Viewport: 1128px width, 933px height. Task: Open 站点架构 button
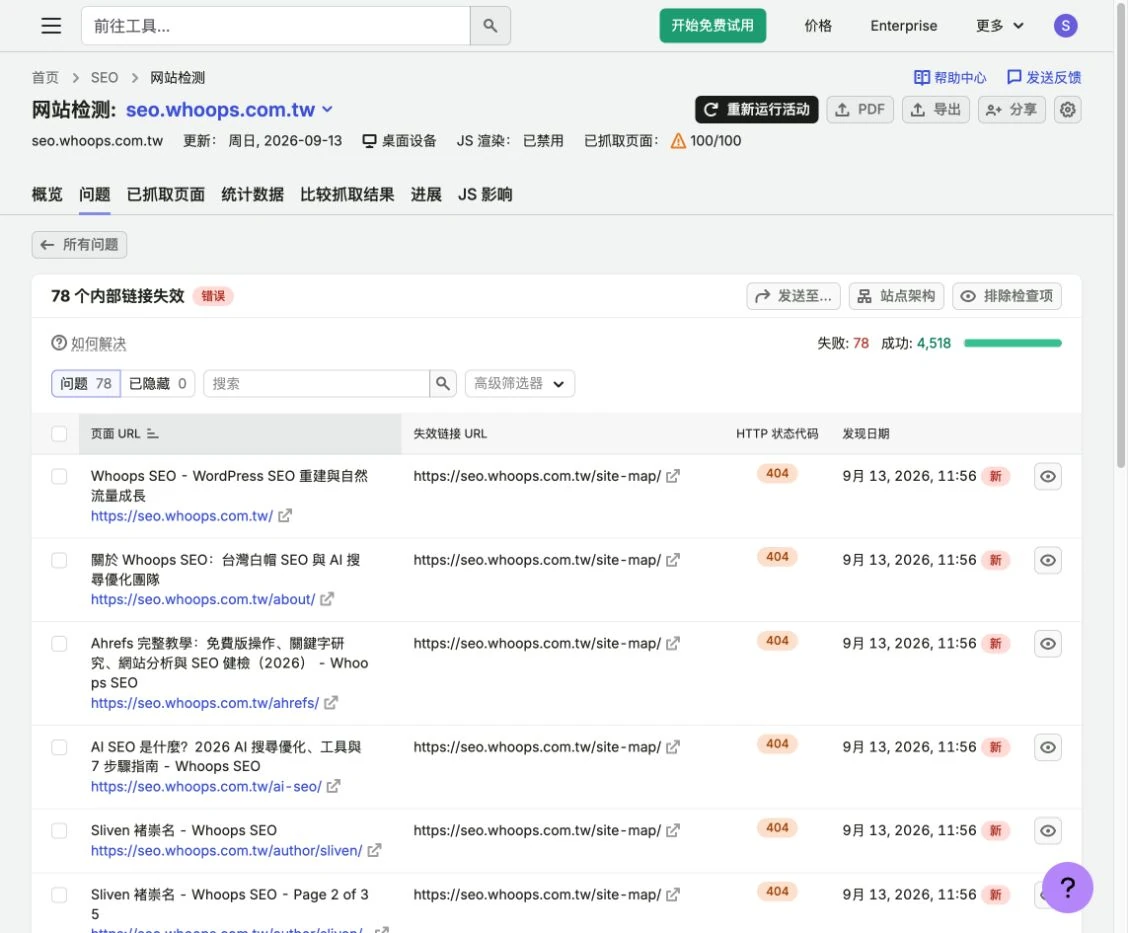(x=896, y=296)
